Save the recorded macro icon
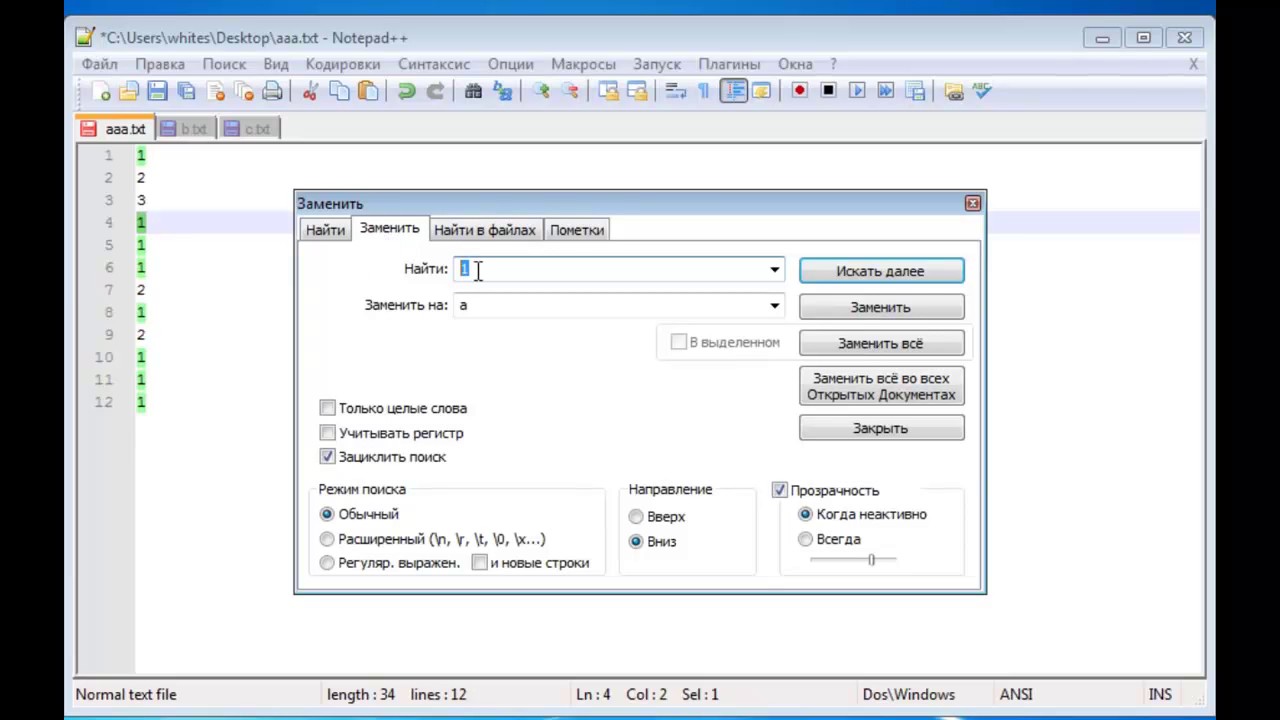 point(915,91)
